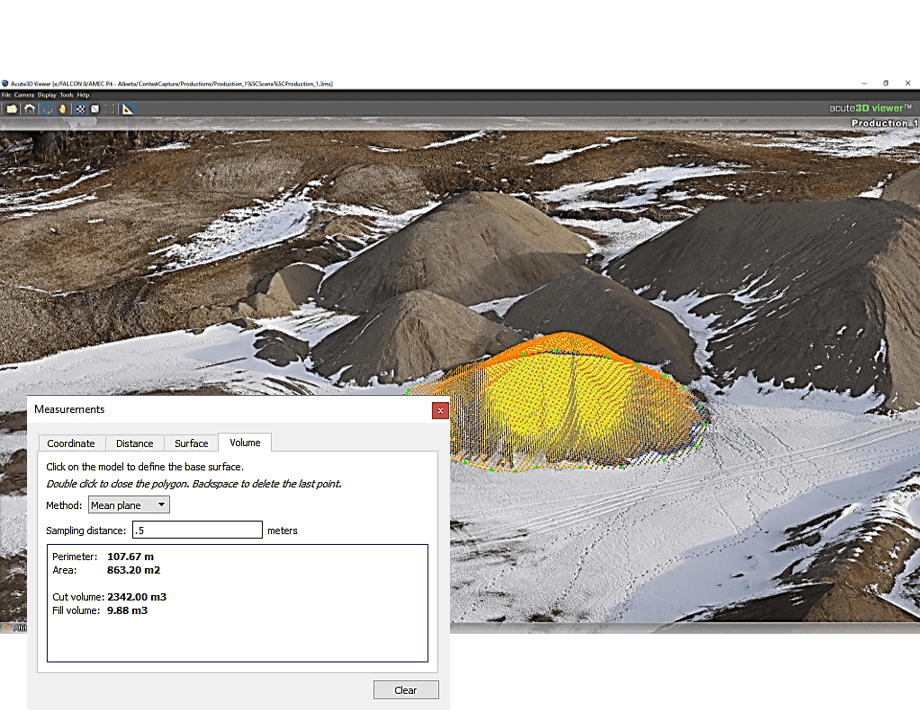Switch to the Coordinate tab
The width and height of the screenshot is (920, 712).
coord(71,443)
